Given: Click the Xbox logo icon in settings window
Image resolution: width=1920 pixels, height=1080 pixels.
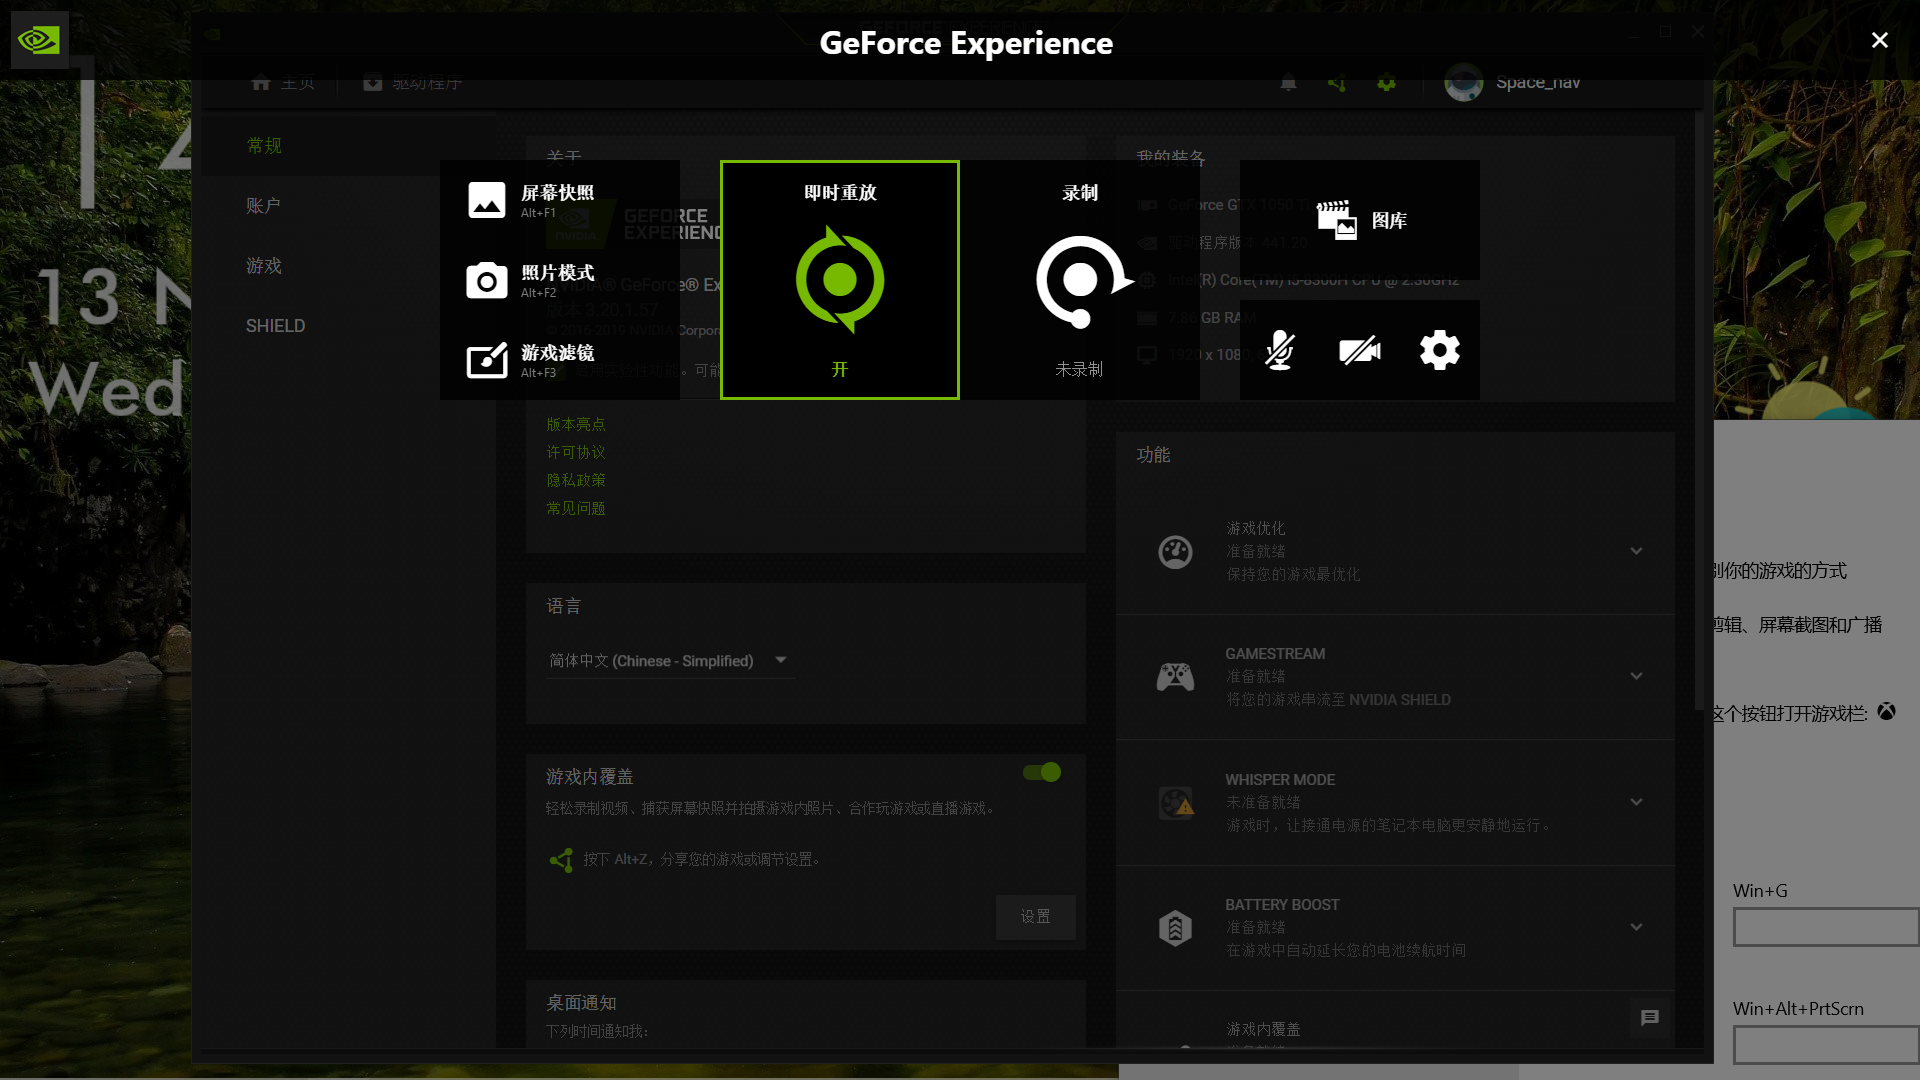Looking at the screenshot, I should 1886,712.
